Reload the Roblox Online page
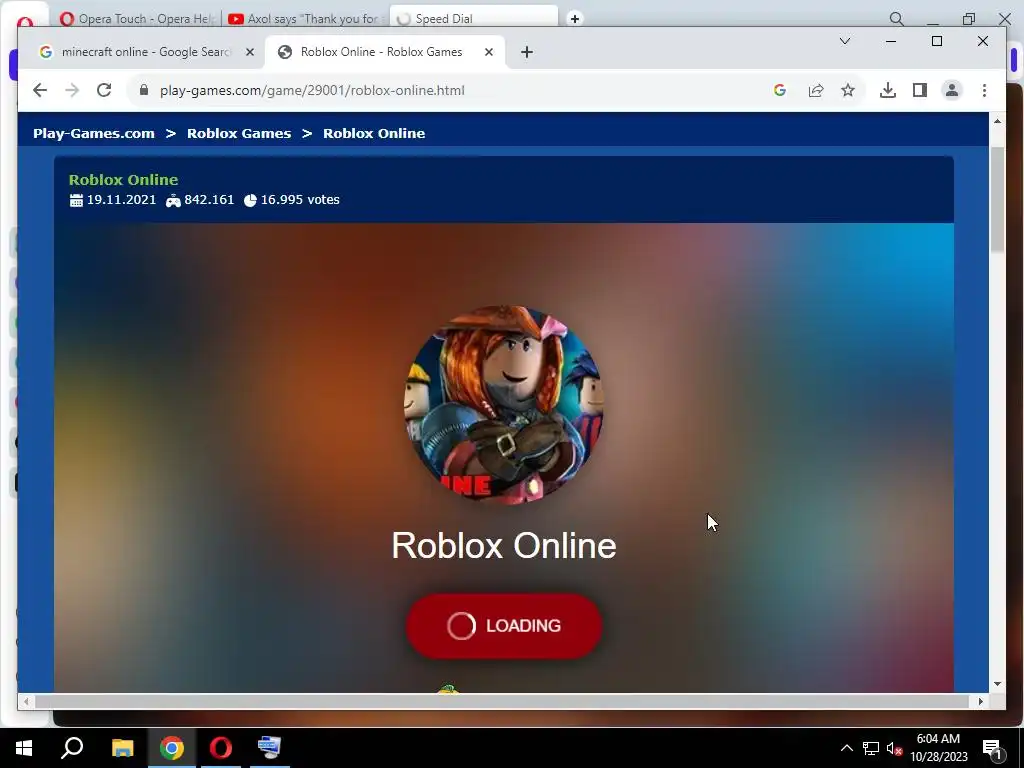1024x768 pixels. 104,90
